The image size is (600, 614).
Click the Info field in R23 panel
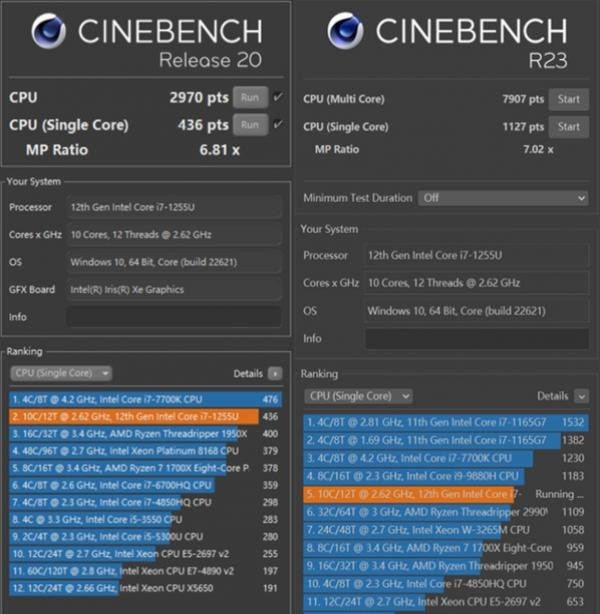click(477, 339)
